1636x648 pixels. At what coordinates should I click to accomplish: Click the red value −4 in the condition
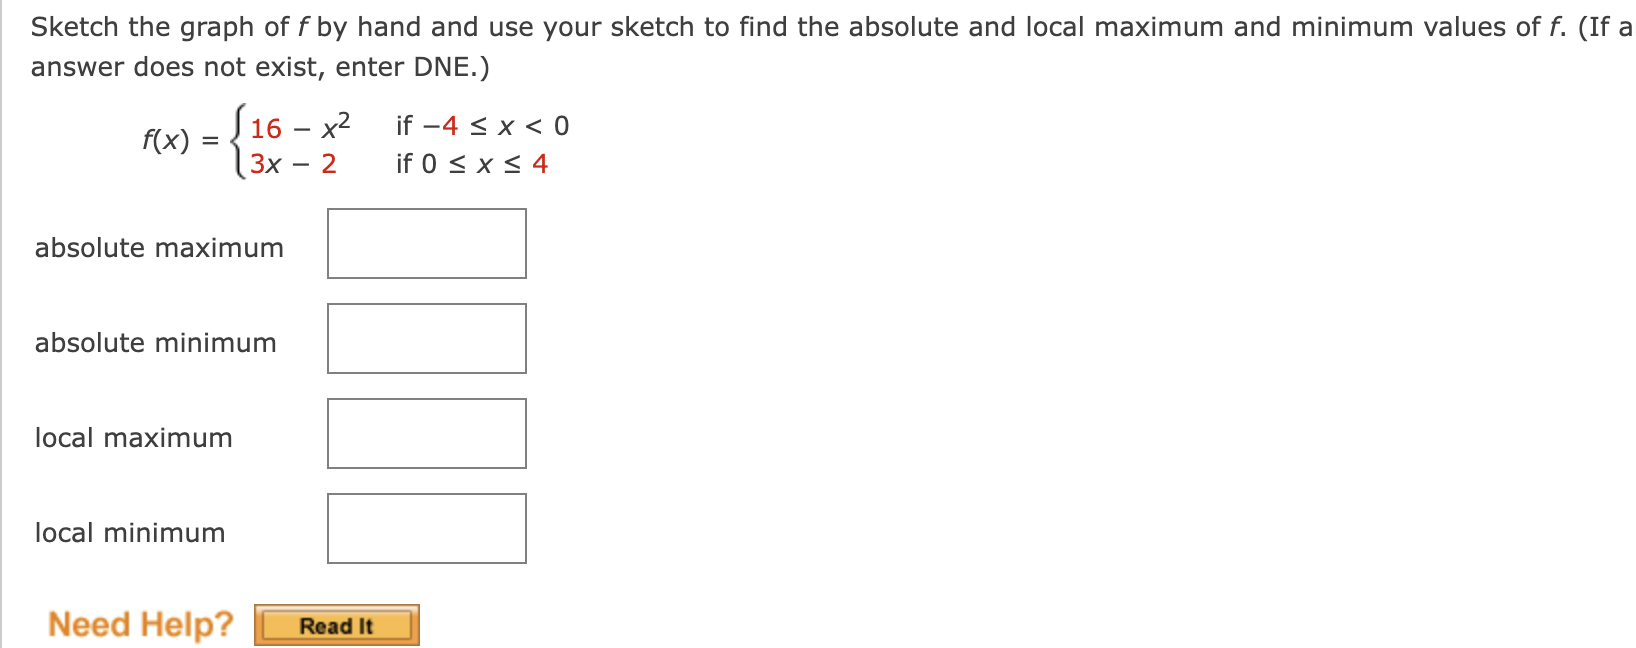coord(441,124)
